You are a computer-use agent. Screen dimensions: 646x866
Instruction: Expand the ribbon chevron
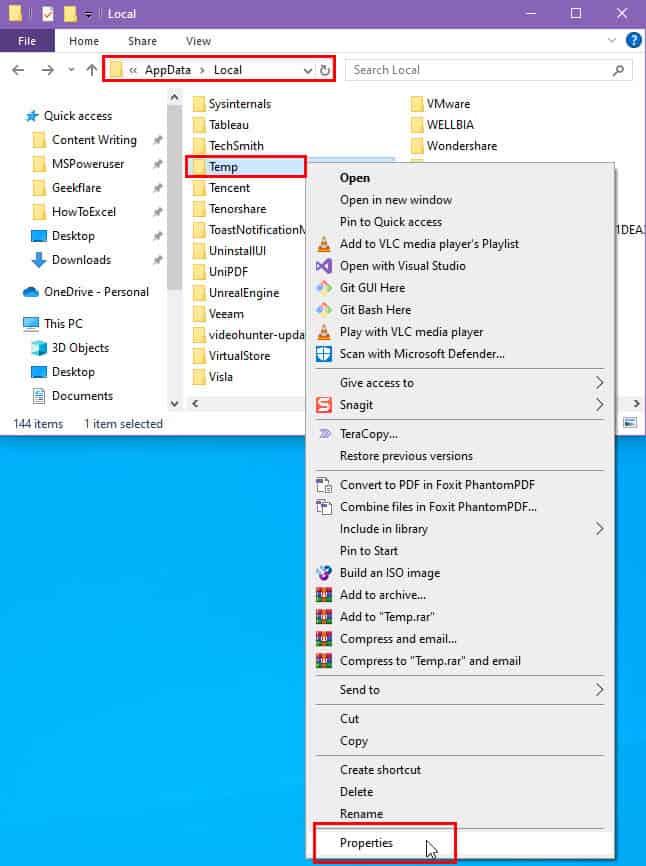pyautogui.click(x=612, y=40)
